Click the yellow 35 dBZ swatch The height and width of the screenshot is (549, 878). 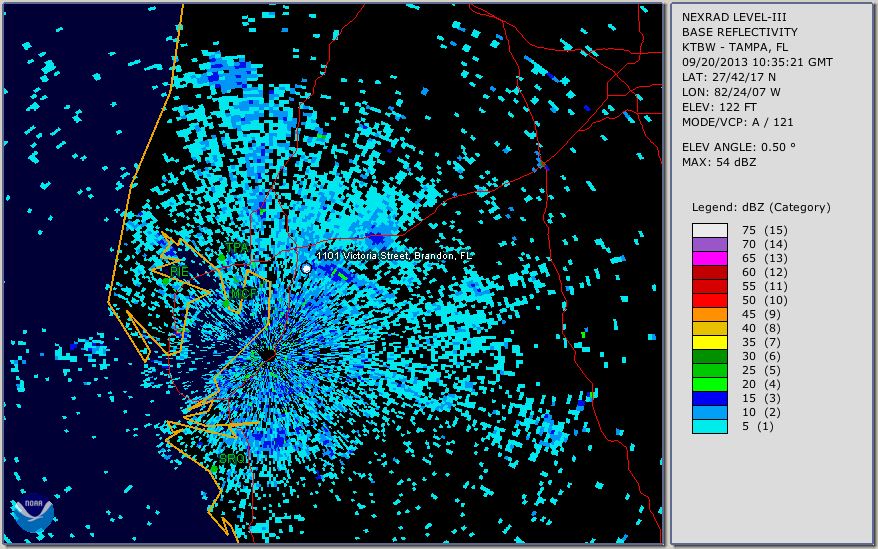(709, 342)
